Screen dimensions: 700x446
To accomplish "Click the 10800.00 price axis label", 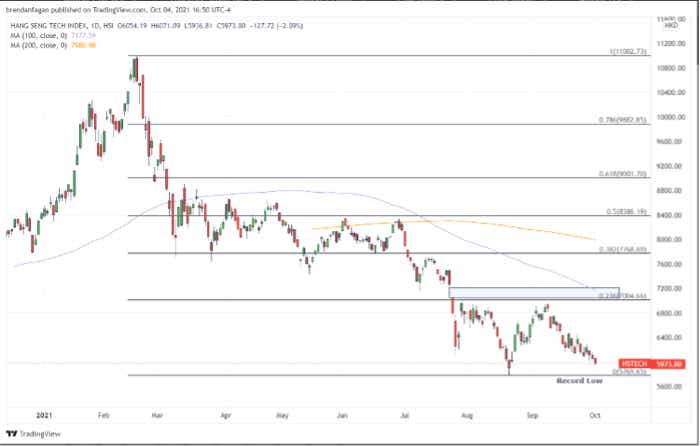I will 671,68.
